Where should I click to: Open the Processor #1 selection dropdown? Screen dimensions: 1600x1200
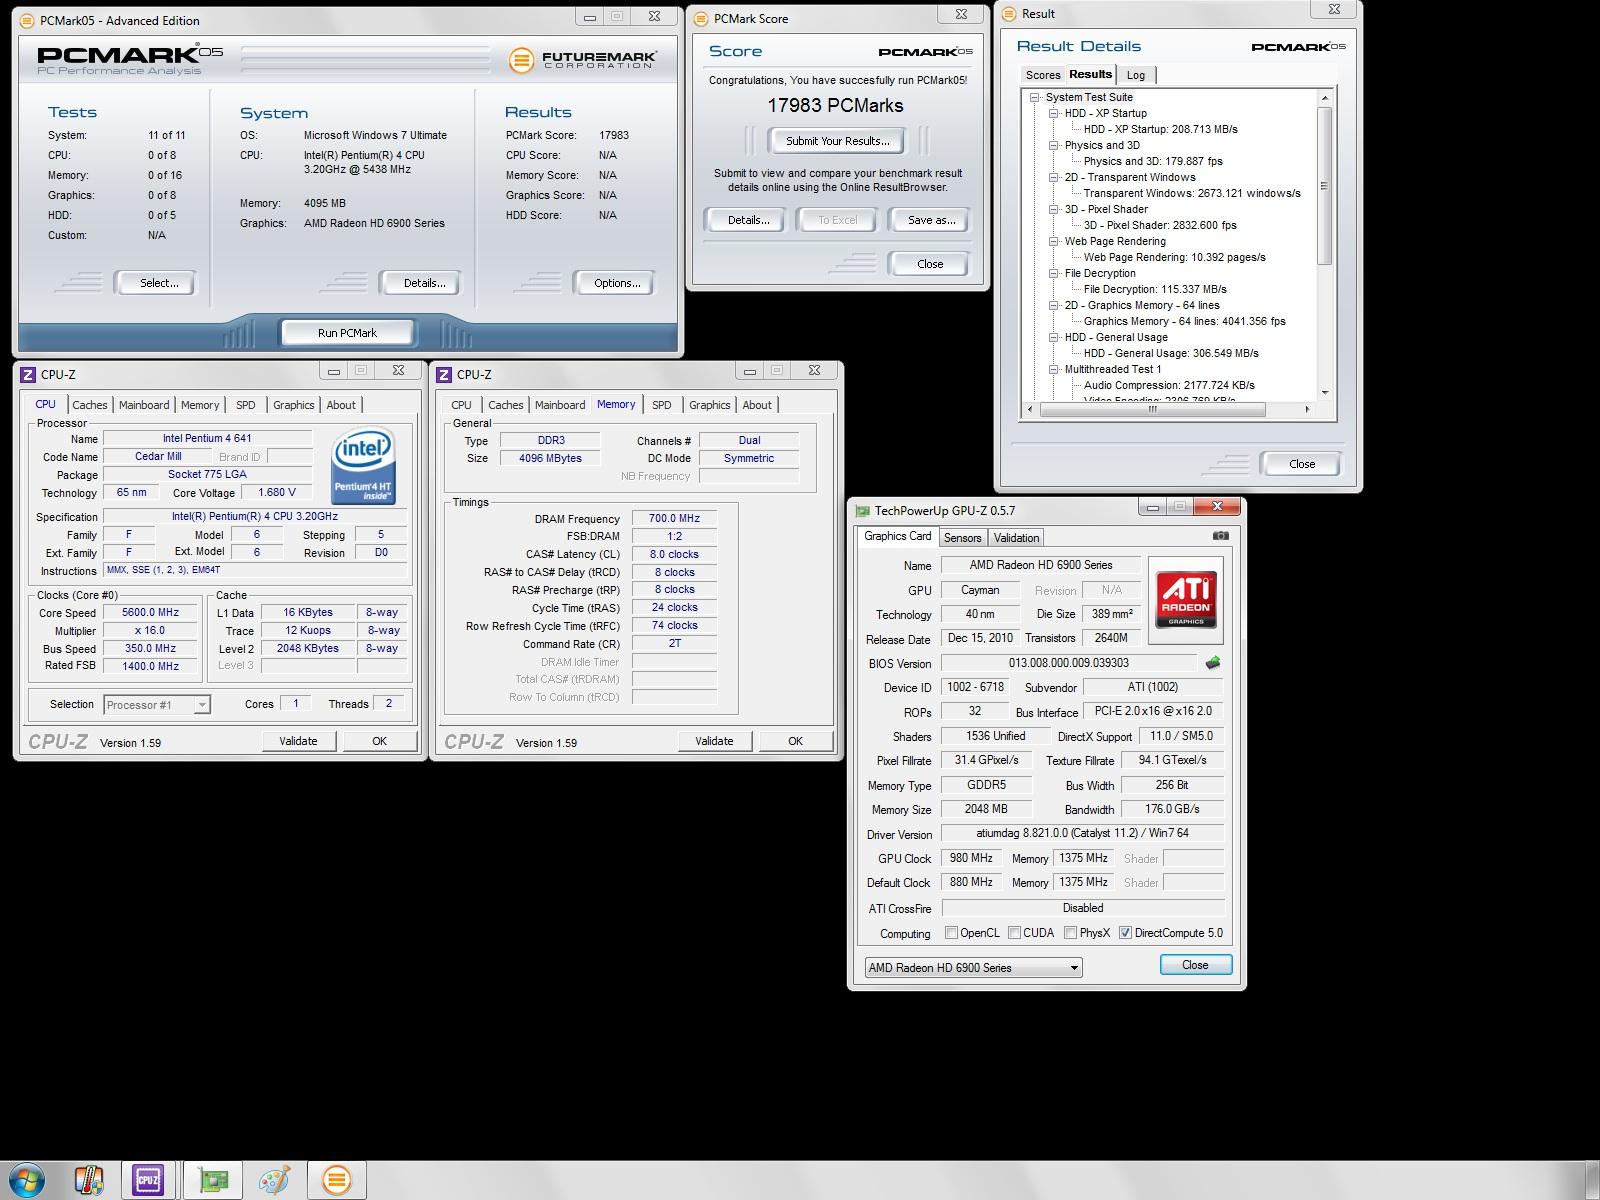(157, 705)
